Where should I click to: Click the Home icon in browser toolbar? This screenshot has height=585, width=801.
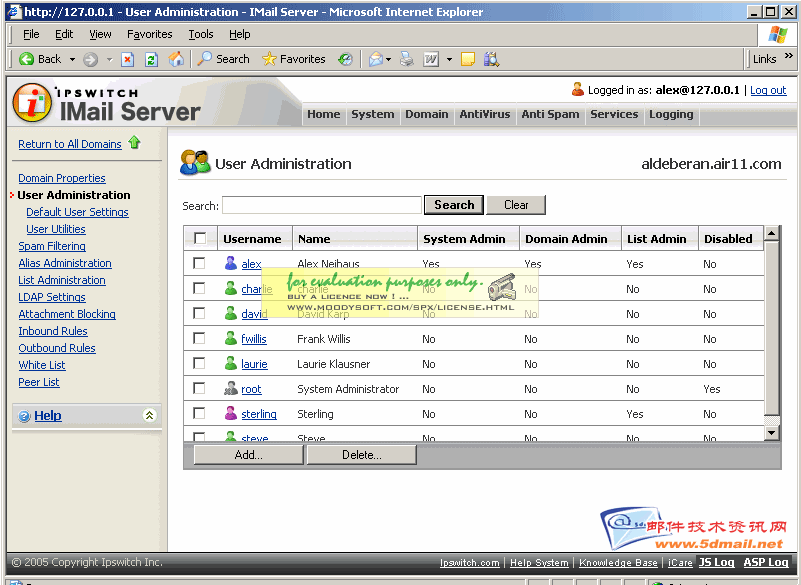[176, 59]
